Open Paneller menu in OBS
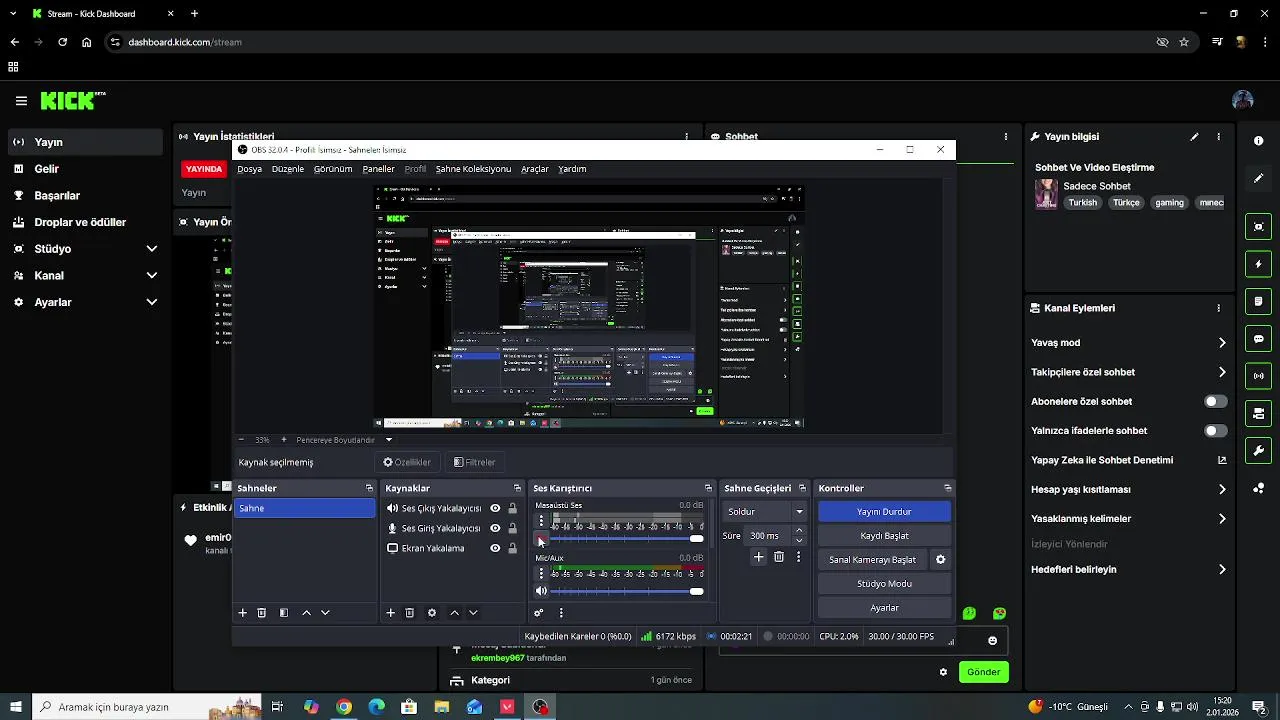The height and width of the screenshot is (720, 1280). click(x=378, y=169)
